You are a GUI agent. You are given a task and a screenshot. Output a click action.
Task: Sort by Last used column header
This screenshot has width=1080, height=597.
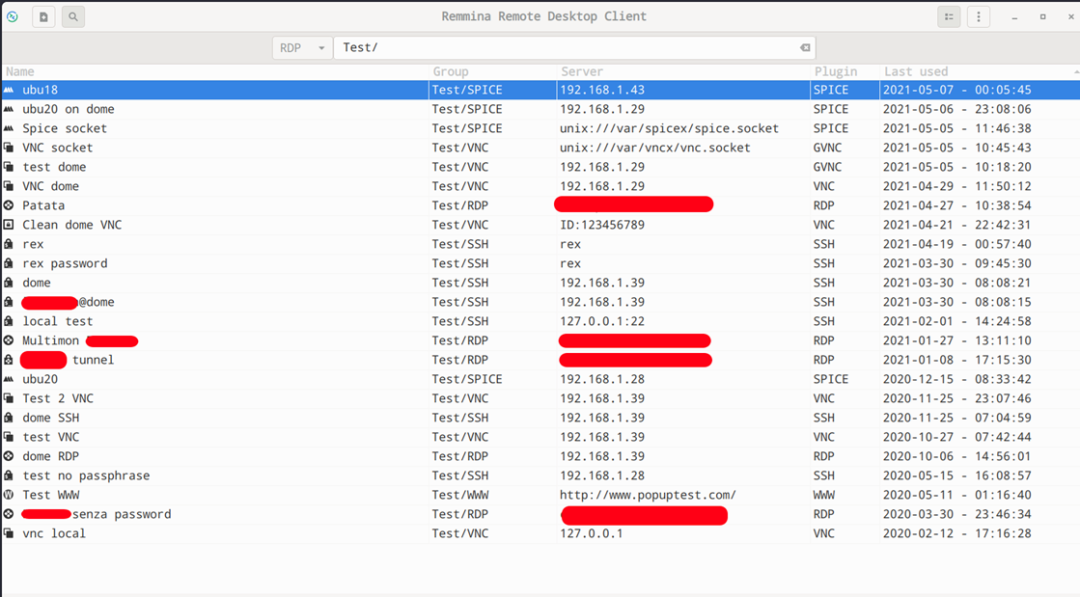coord(916,72)
